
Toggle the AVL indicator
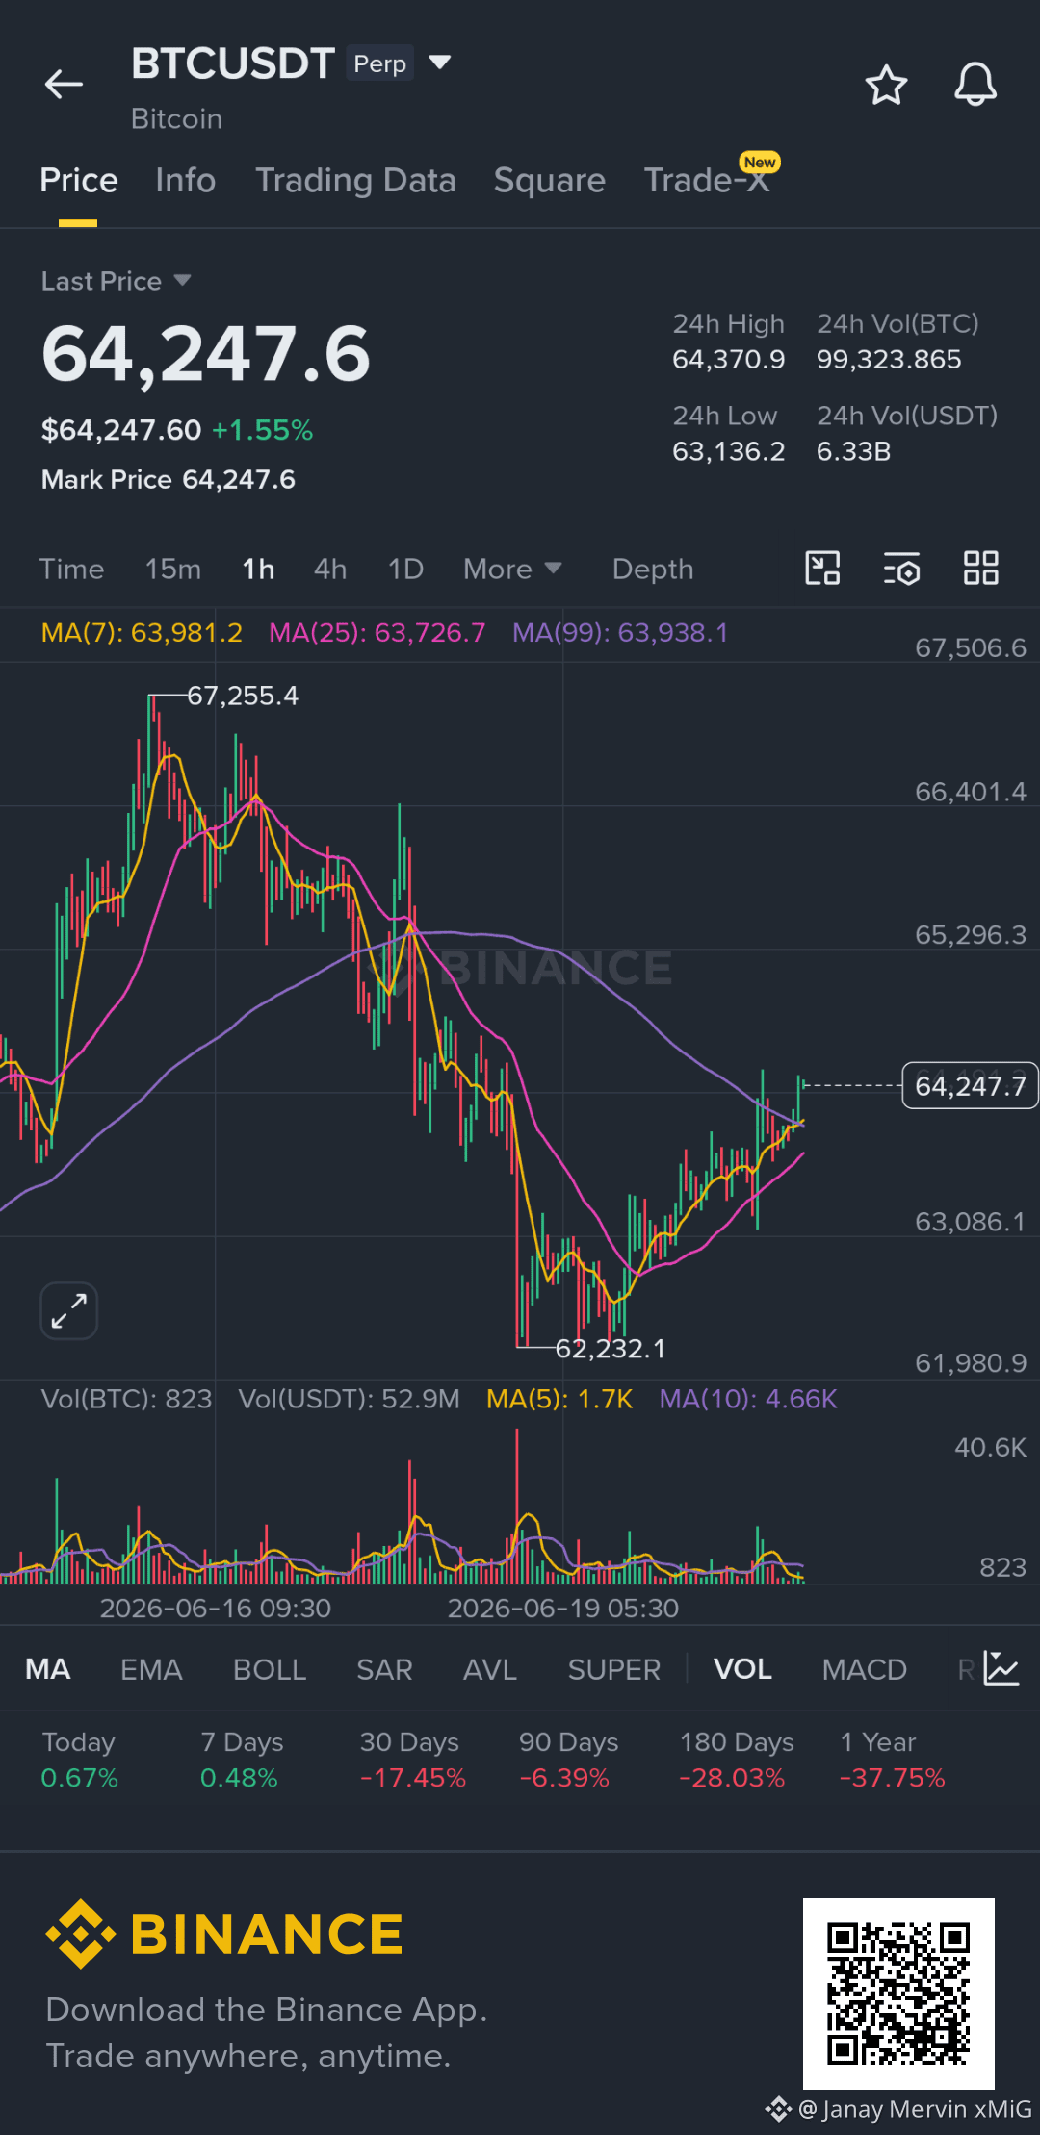coord(490,1669)
